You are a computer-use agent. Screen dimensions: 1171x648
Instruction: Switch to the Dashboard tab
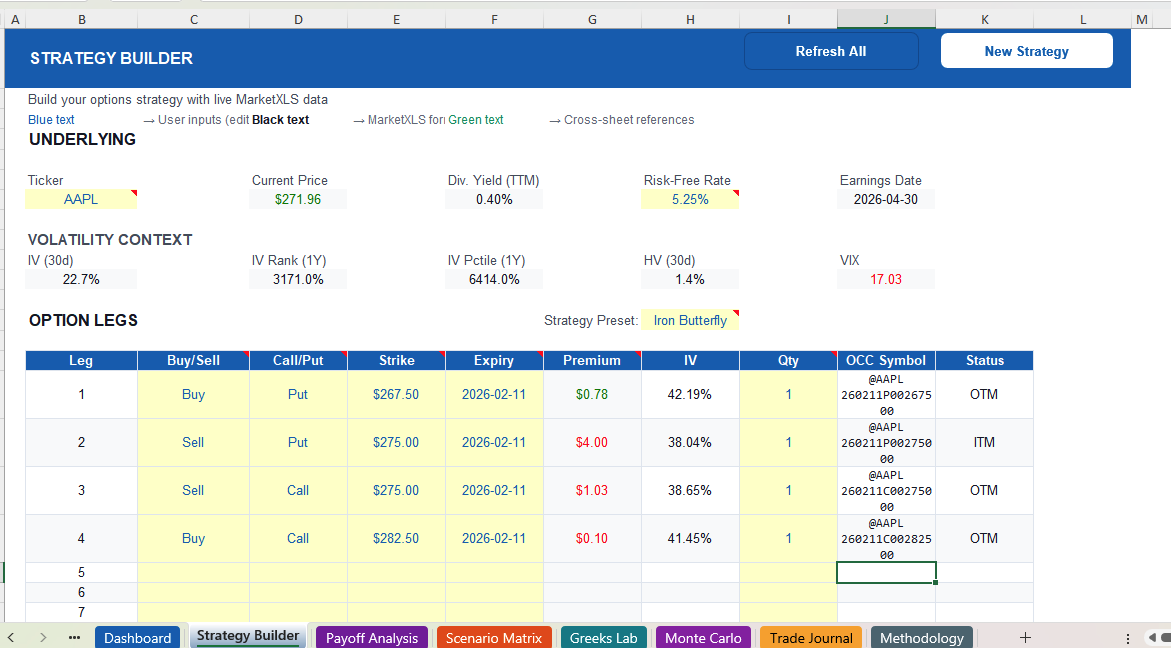pos(137,637)
